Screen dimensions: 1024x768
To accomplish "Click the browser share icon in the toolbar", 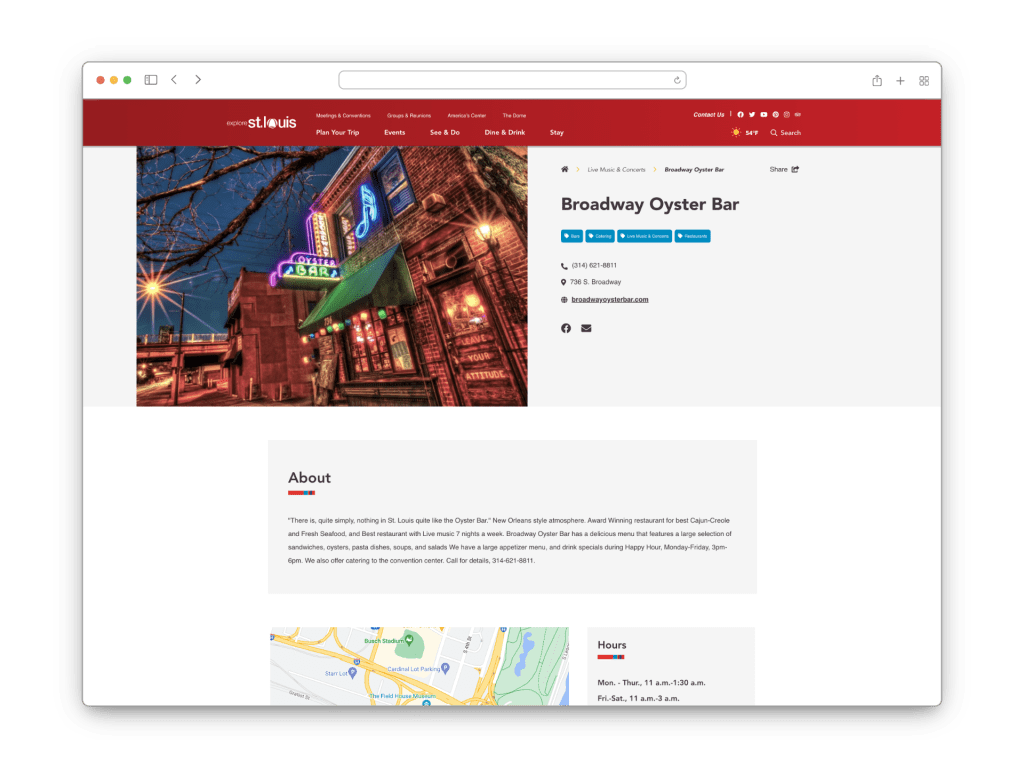I will click(877, 80).
